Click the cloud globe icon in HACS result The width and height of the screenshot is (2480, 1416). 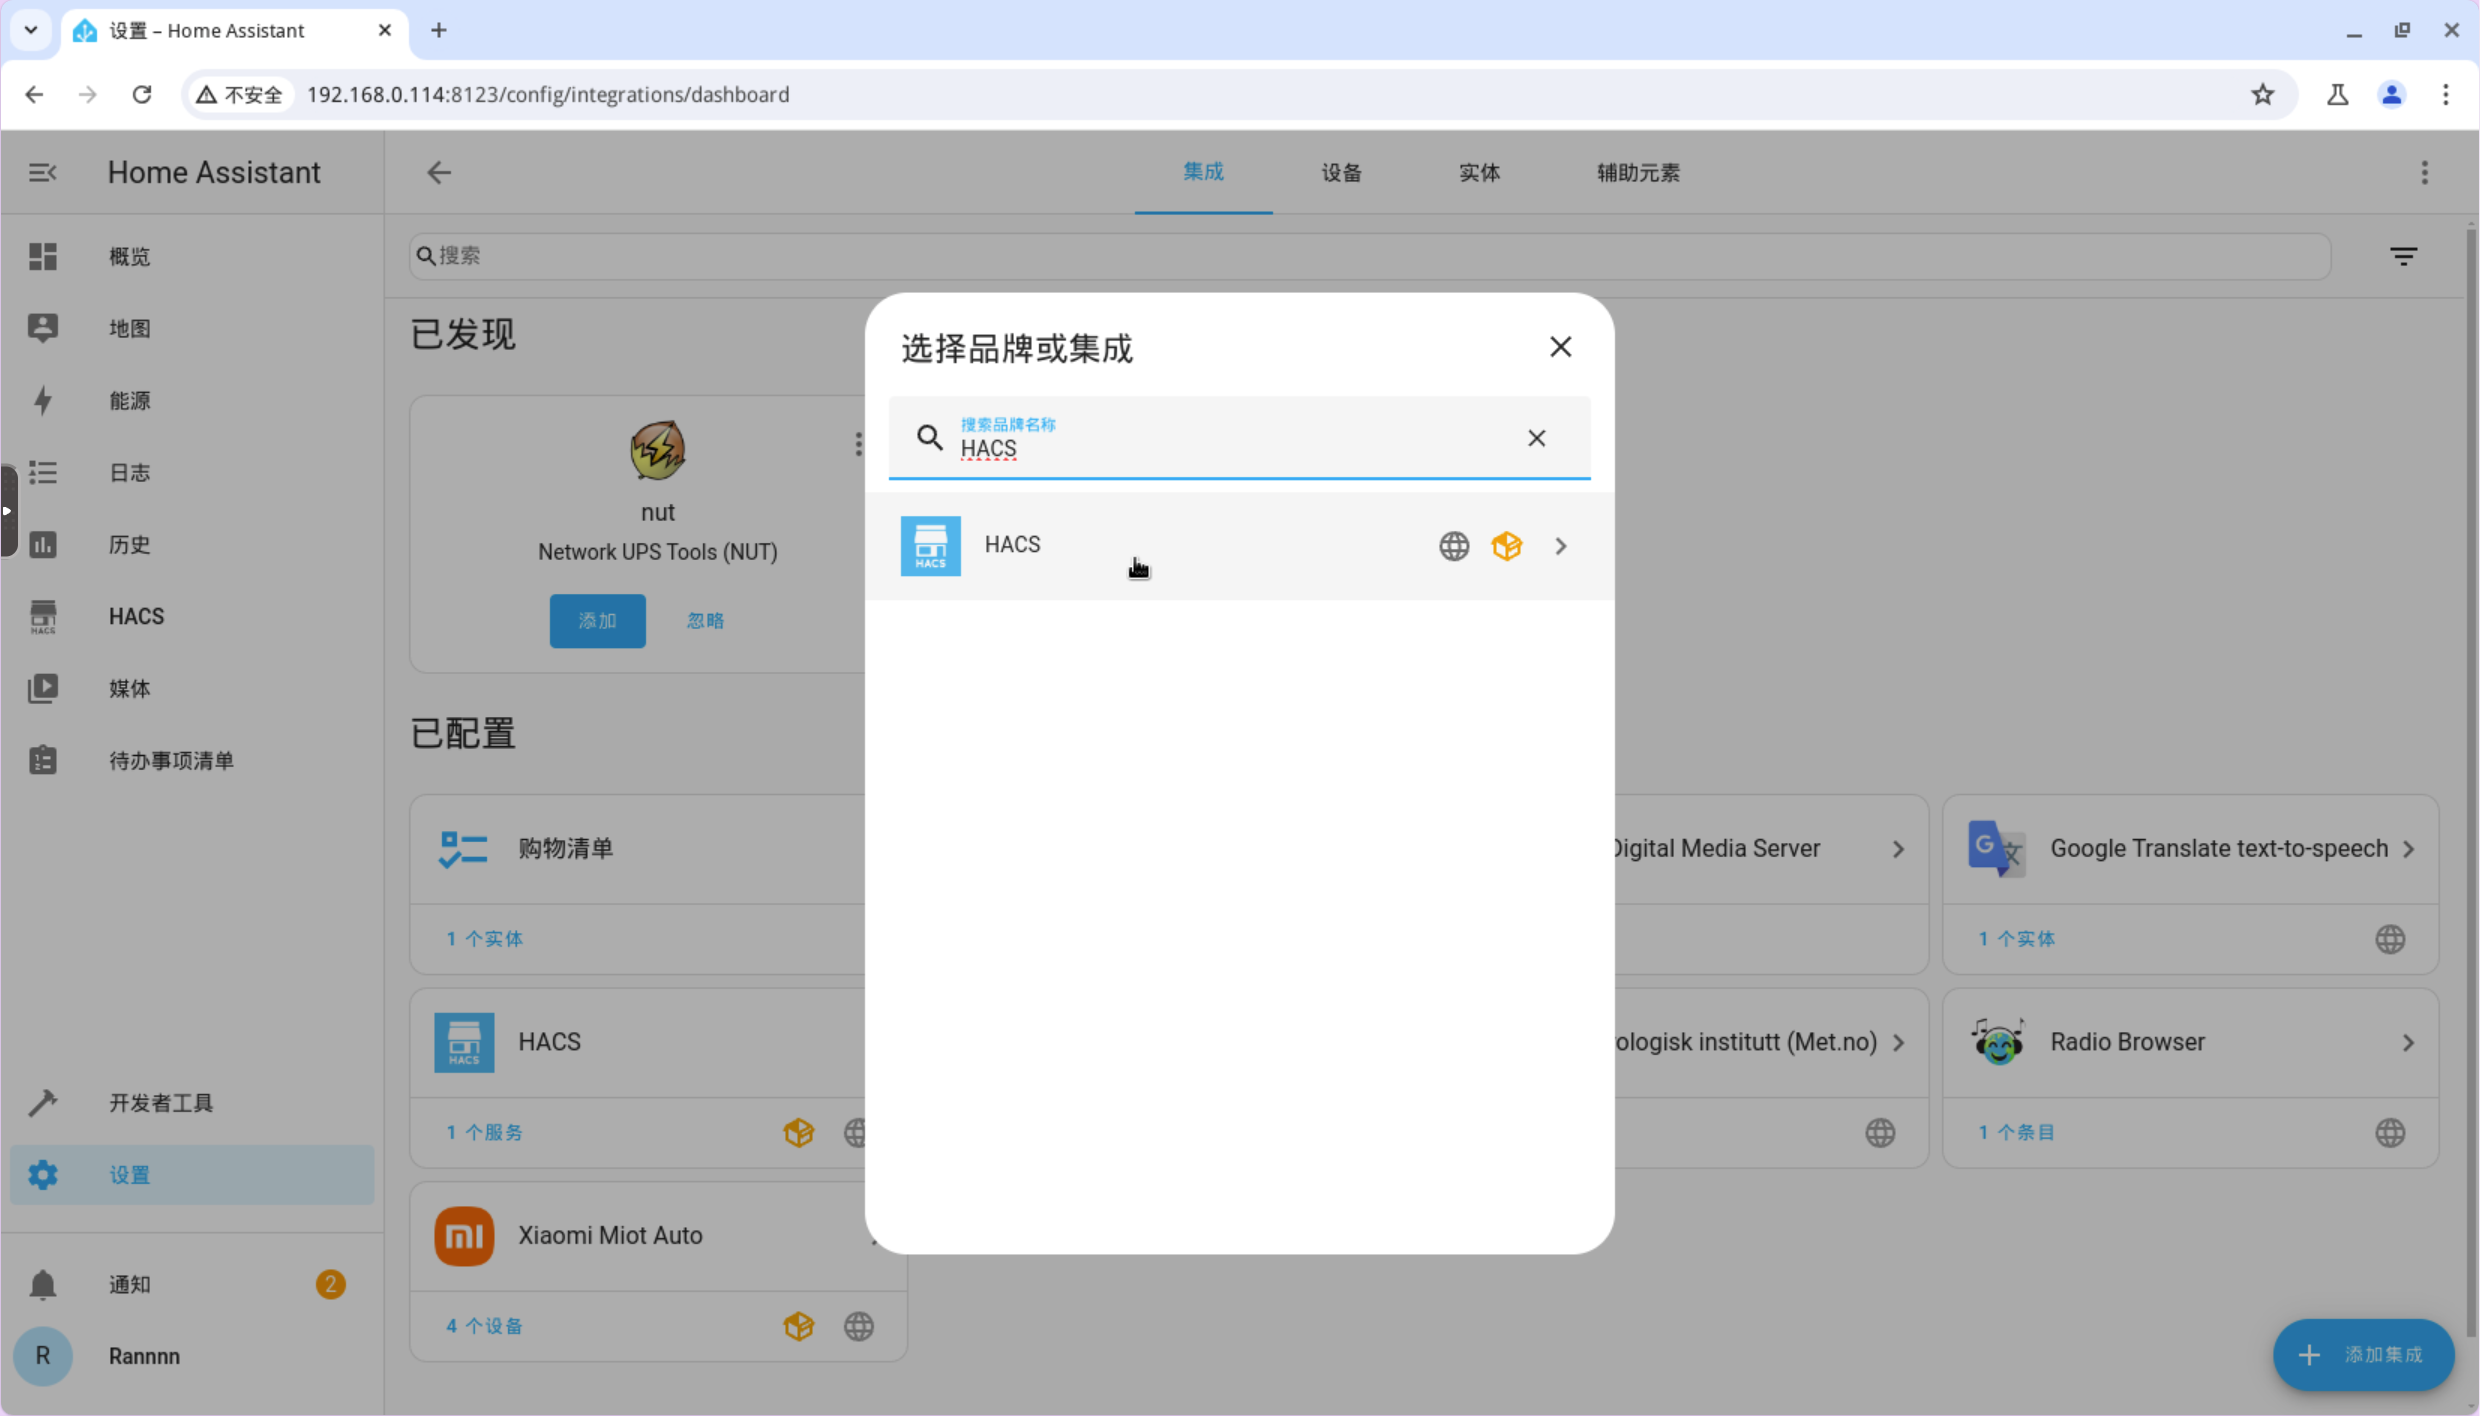coord(1454,546)
